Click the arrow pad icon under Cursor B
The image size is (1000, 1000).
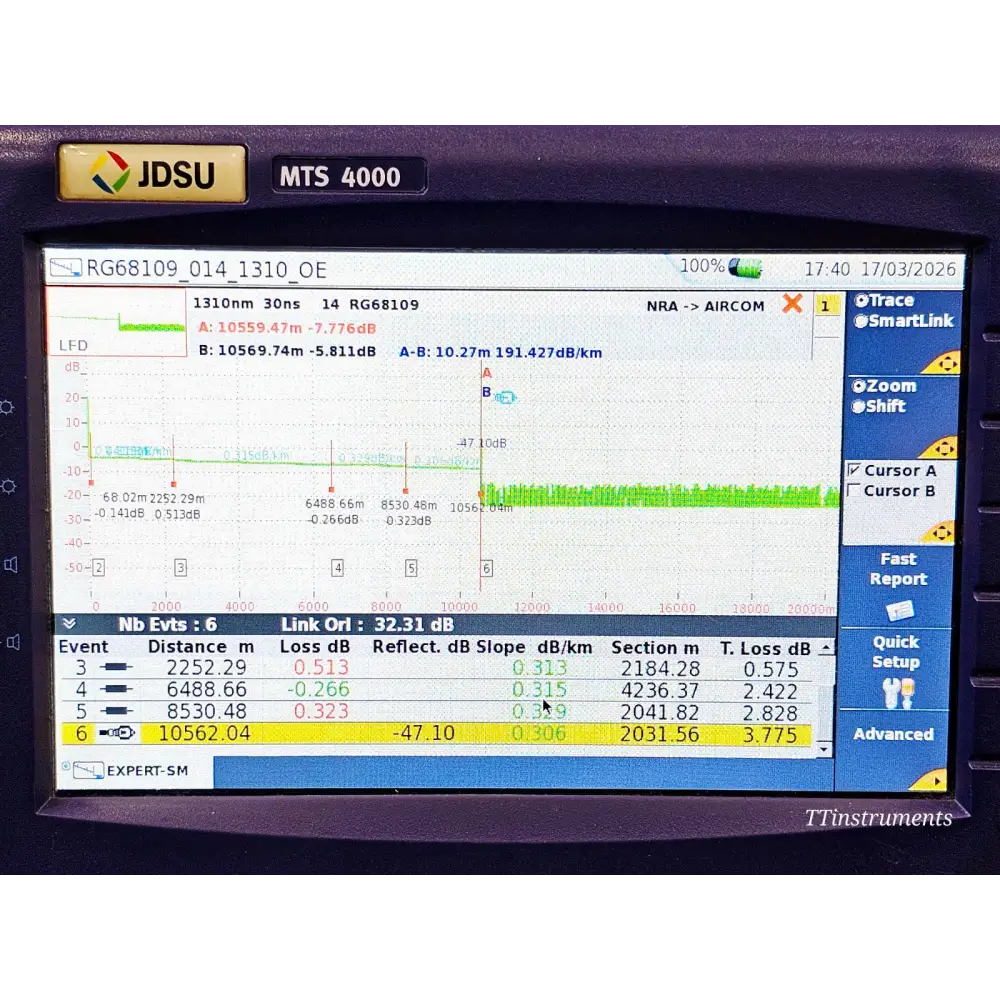tap(941, 533)
